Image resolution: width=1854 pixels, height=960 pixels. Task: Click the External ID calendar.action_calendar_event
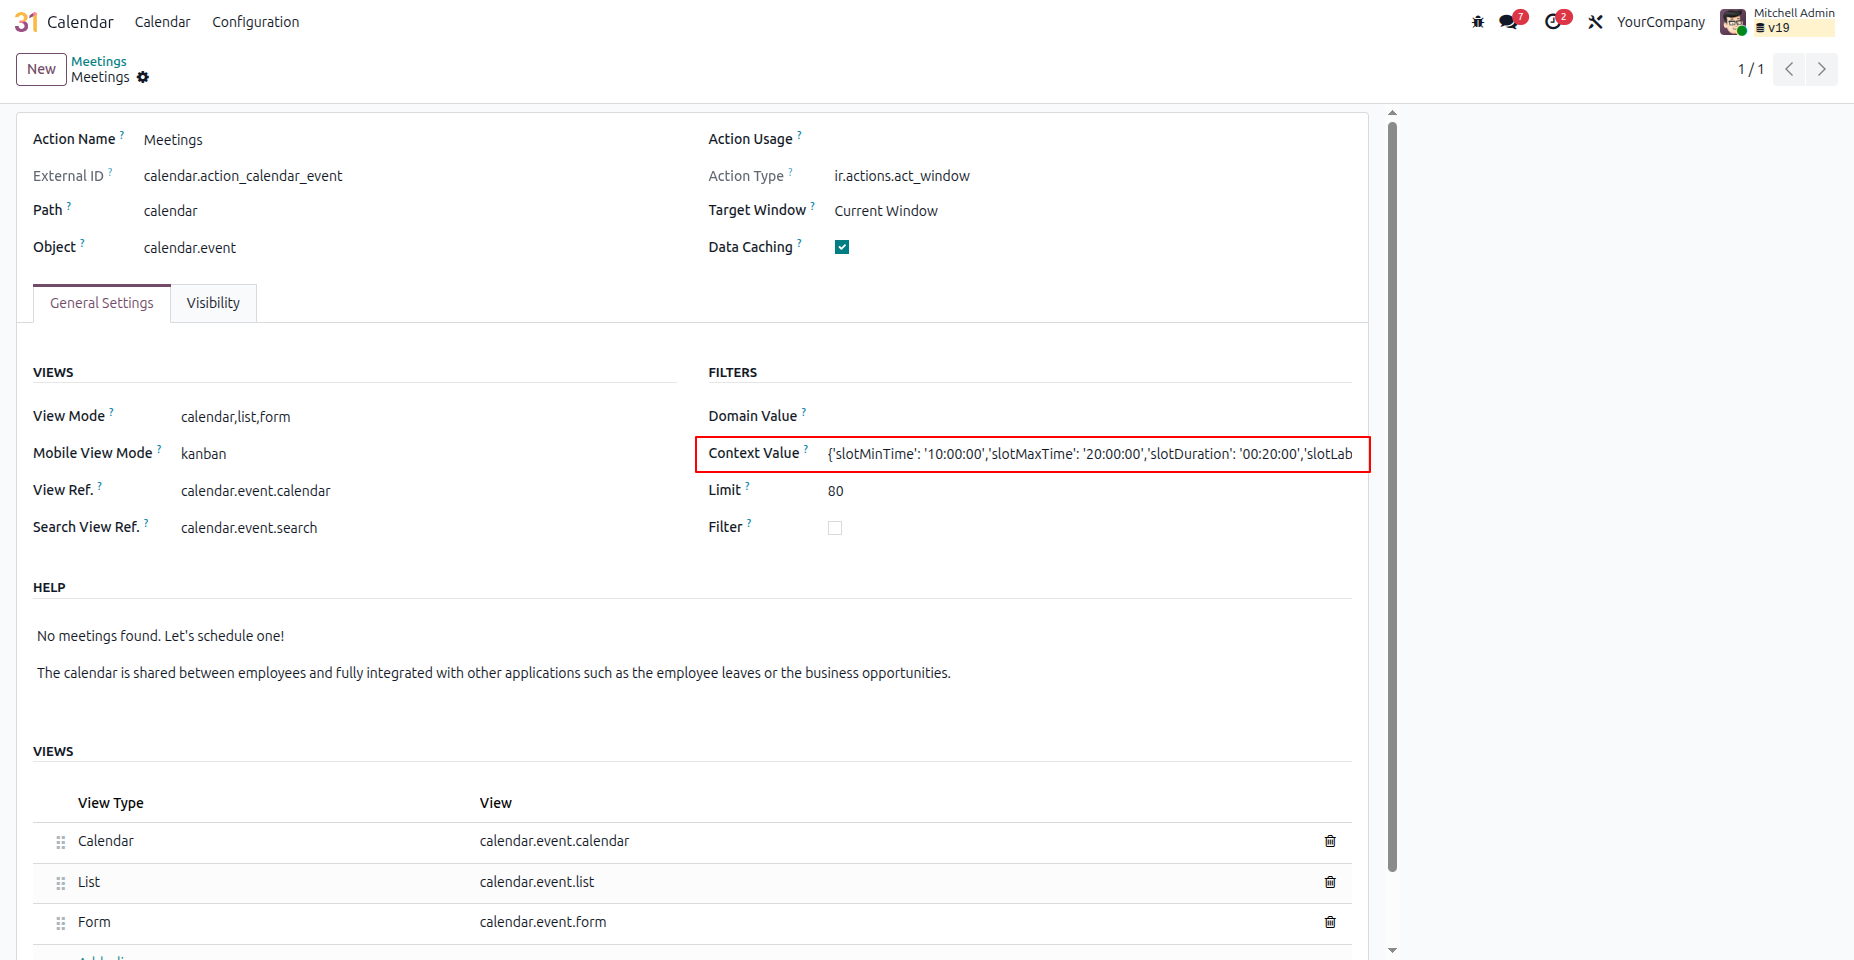[x=243, y=176]
